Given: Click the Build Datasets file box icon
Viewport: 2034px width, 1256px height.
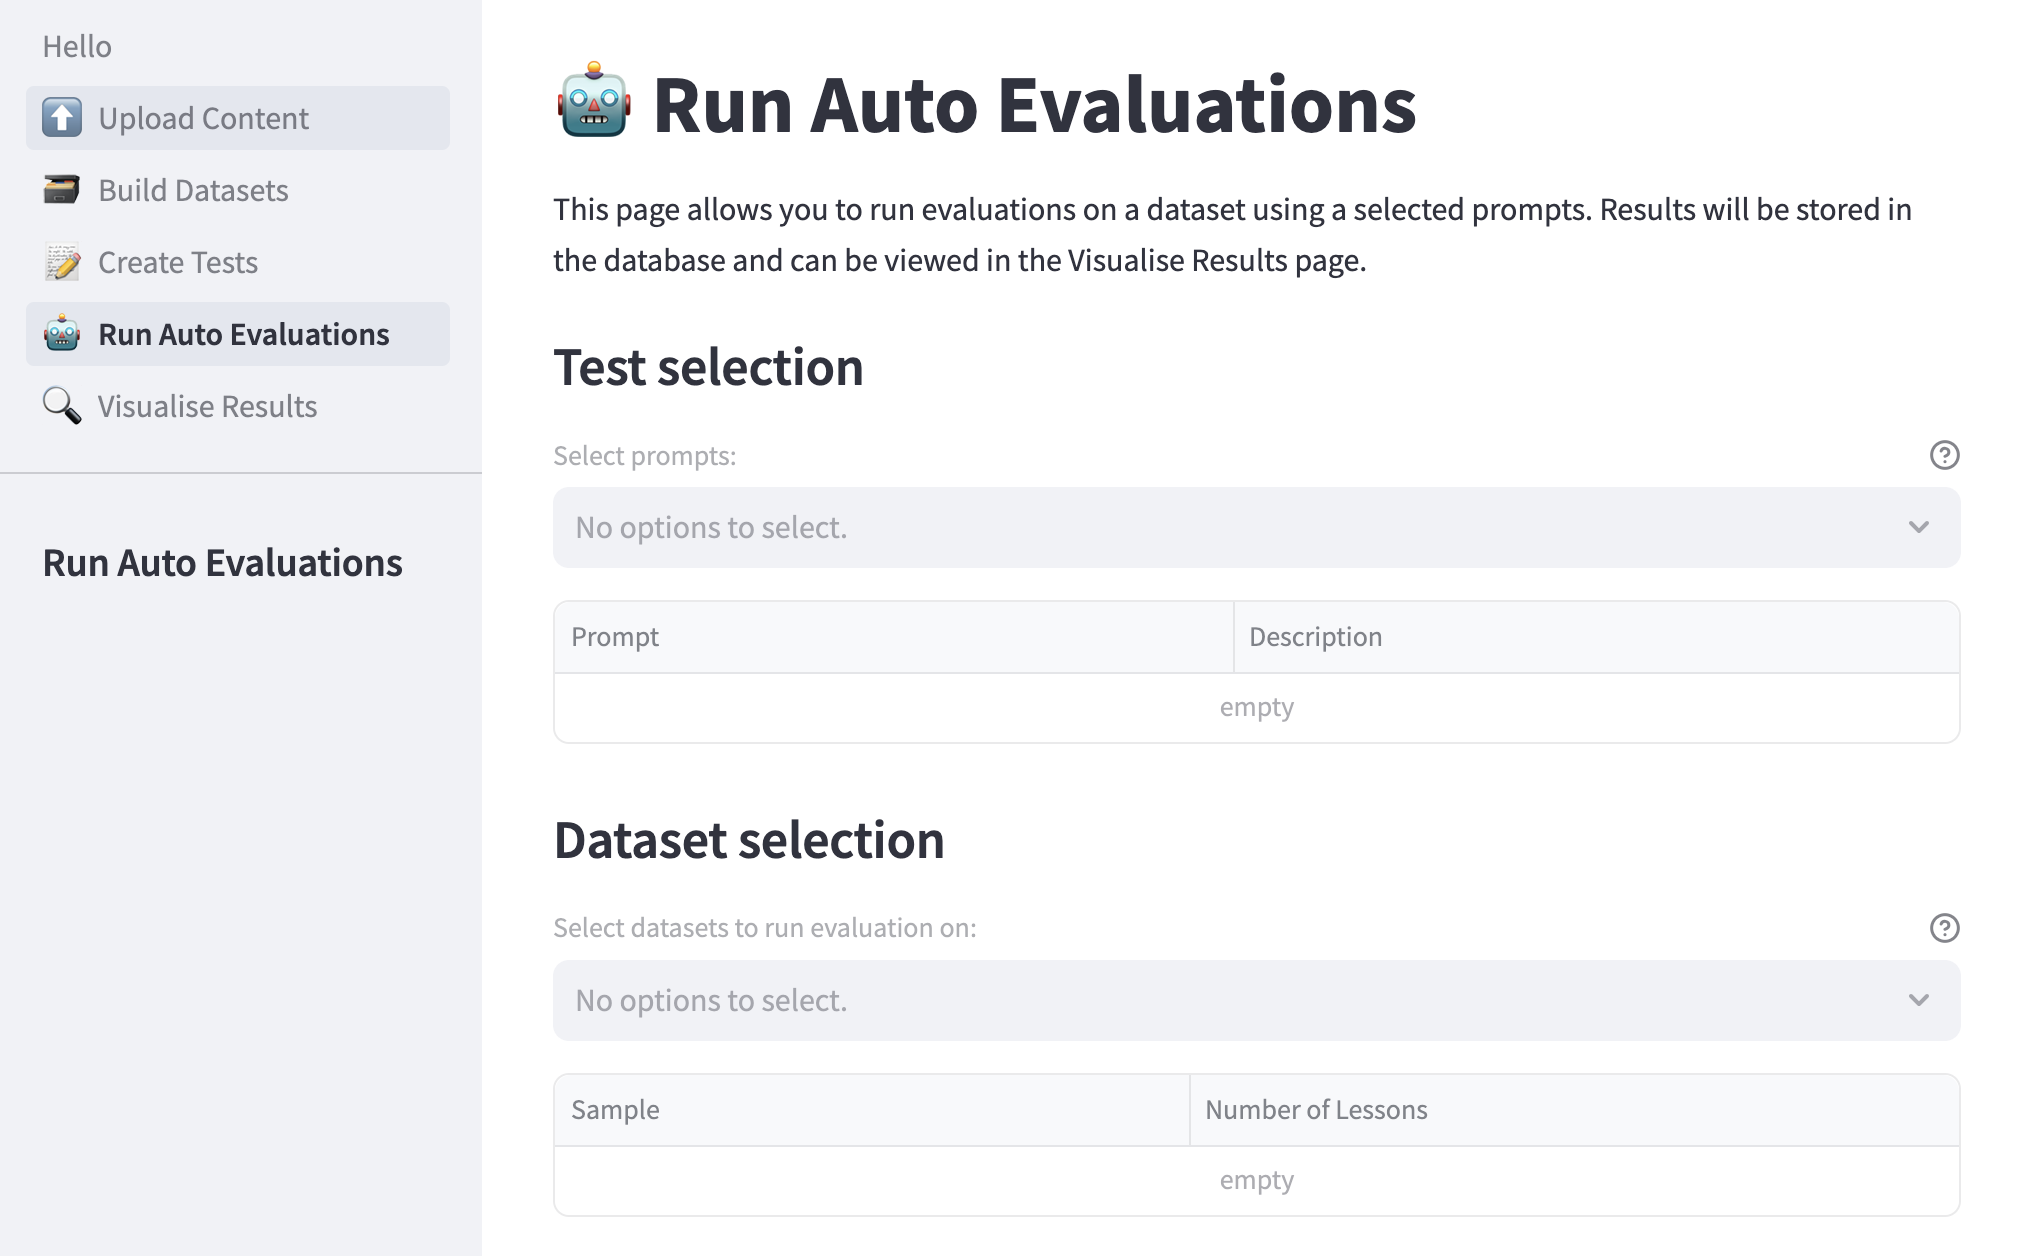Looking at the screenshot, I should click(x=62, y=190).
